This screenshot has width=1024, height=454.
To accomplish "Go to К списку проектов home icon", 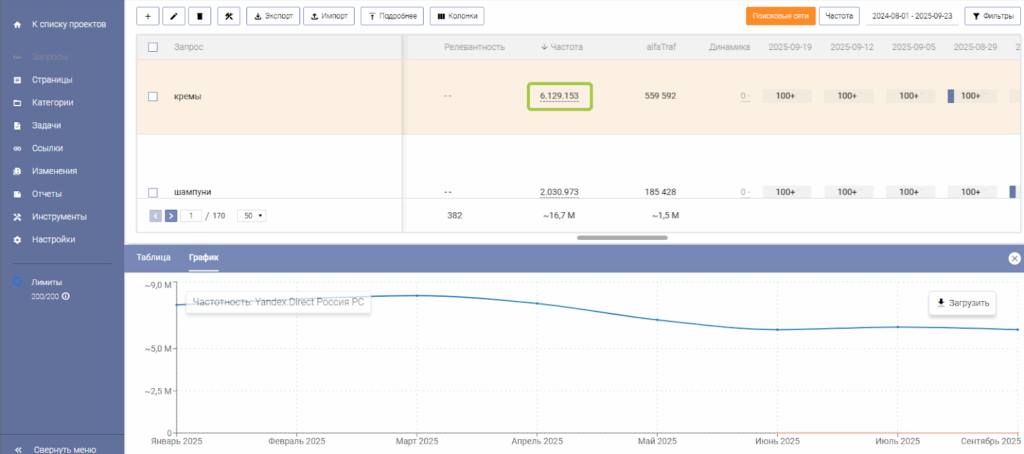I will point(17,23).
